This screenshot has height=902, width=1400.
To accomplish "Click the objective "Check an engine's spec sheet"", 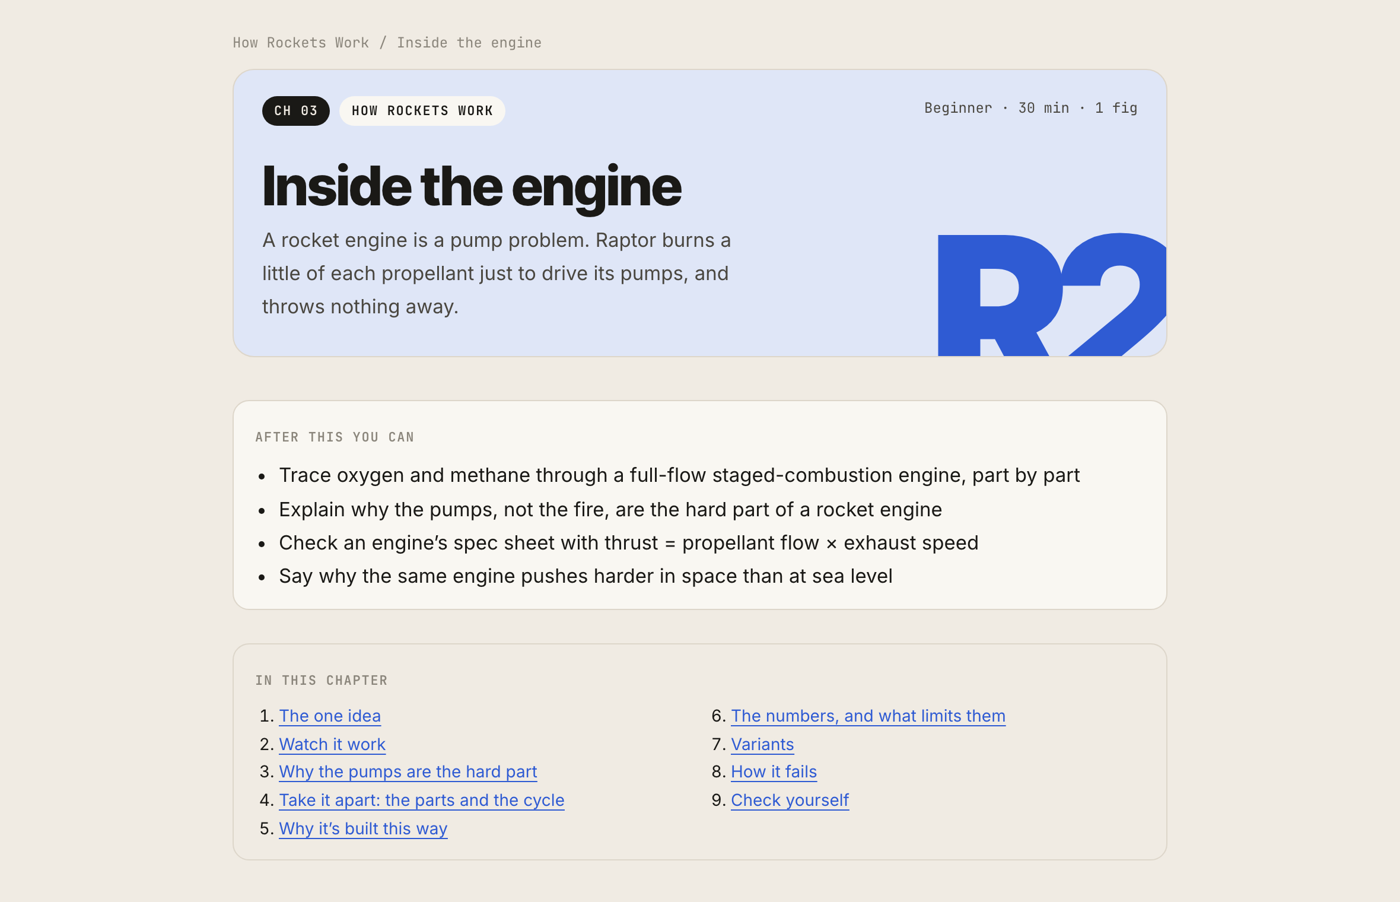I will pyautogui.click(x=629, y=543).
